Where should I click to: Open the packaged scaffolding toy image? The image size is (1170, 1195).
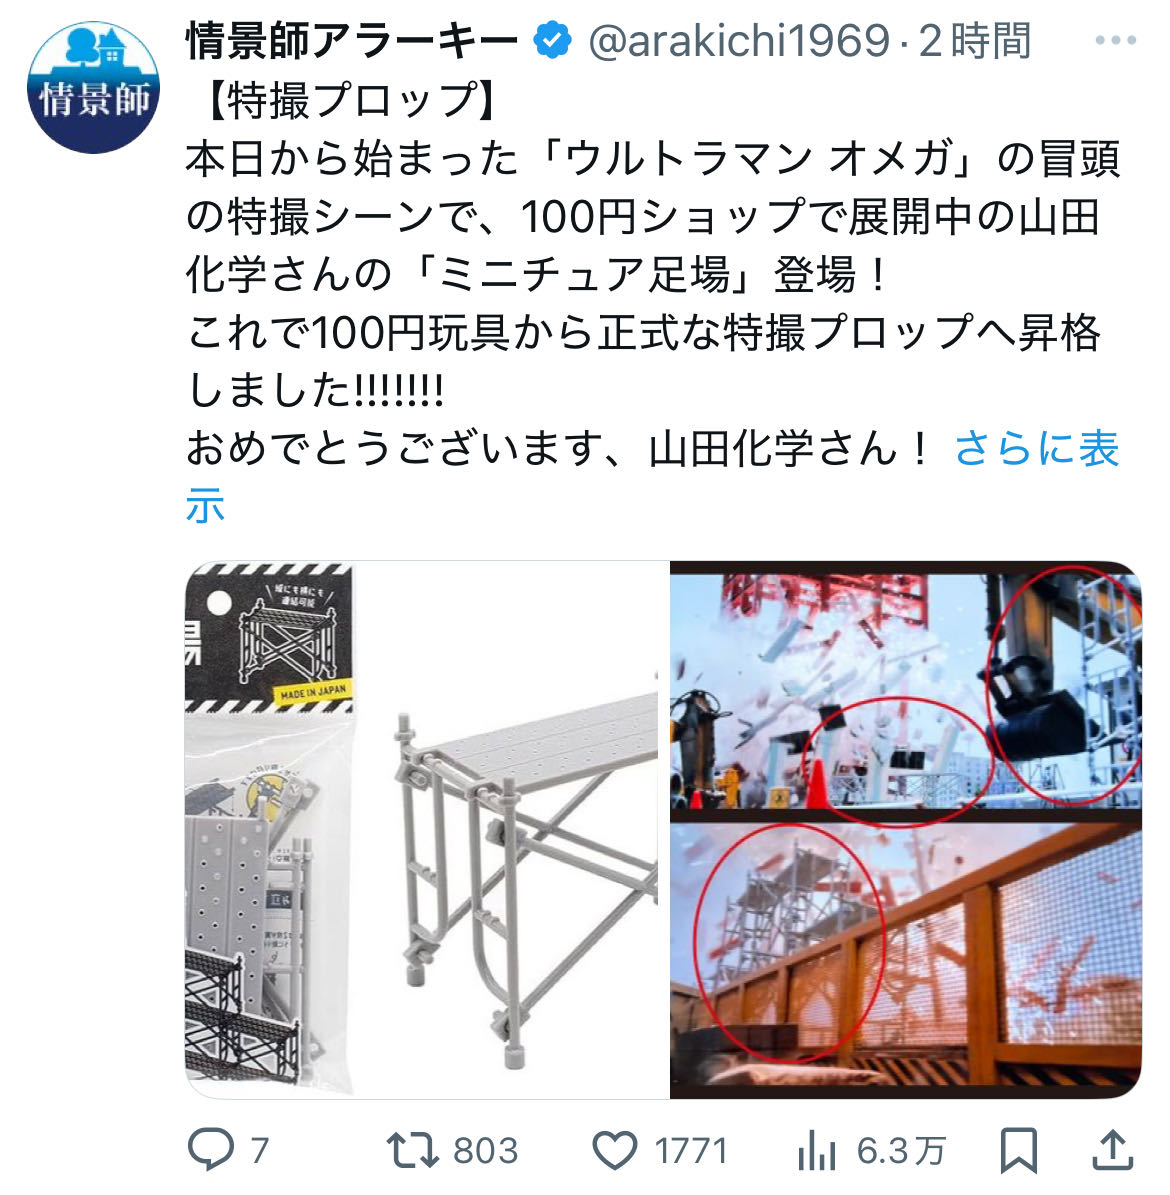click(270, 830)
